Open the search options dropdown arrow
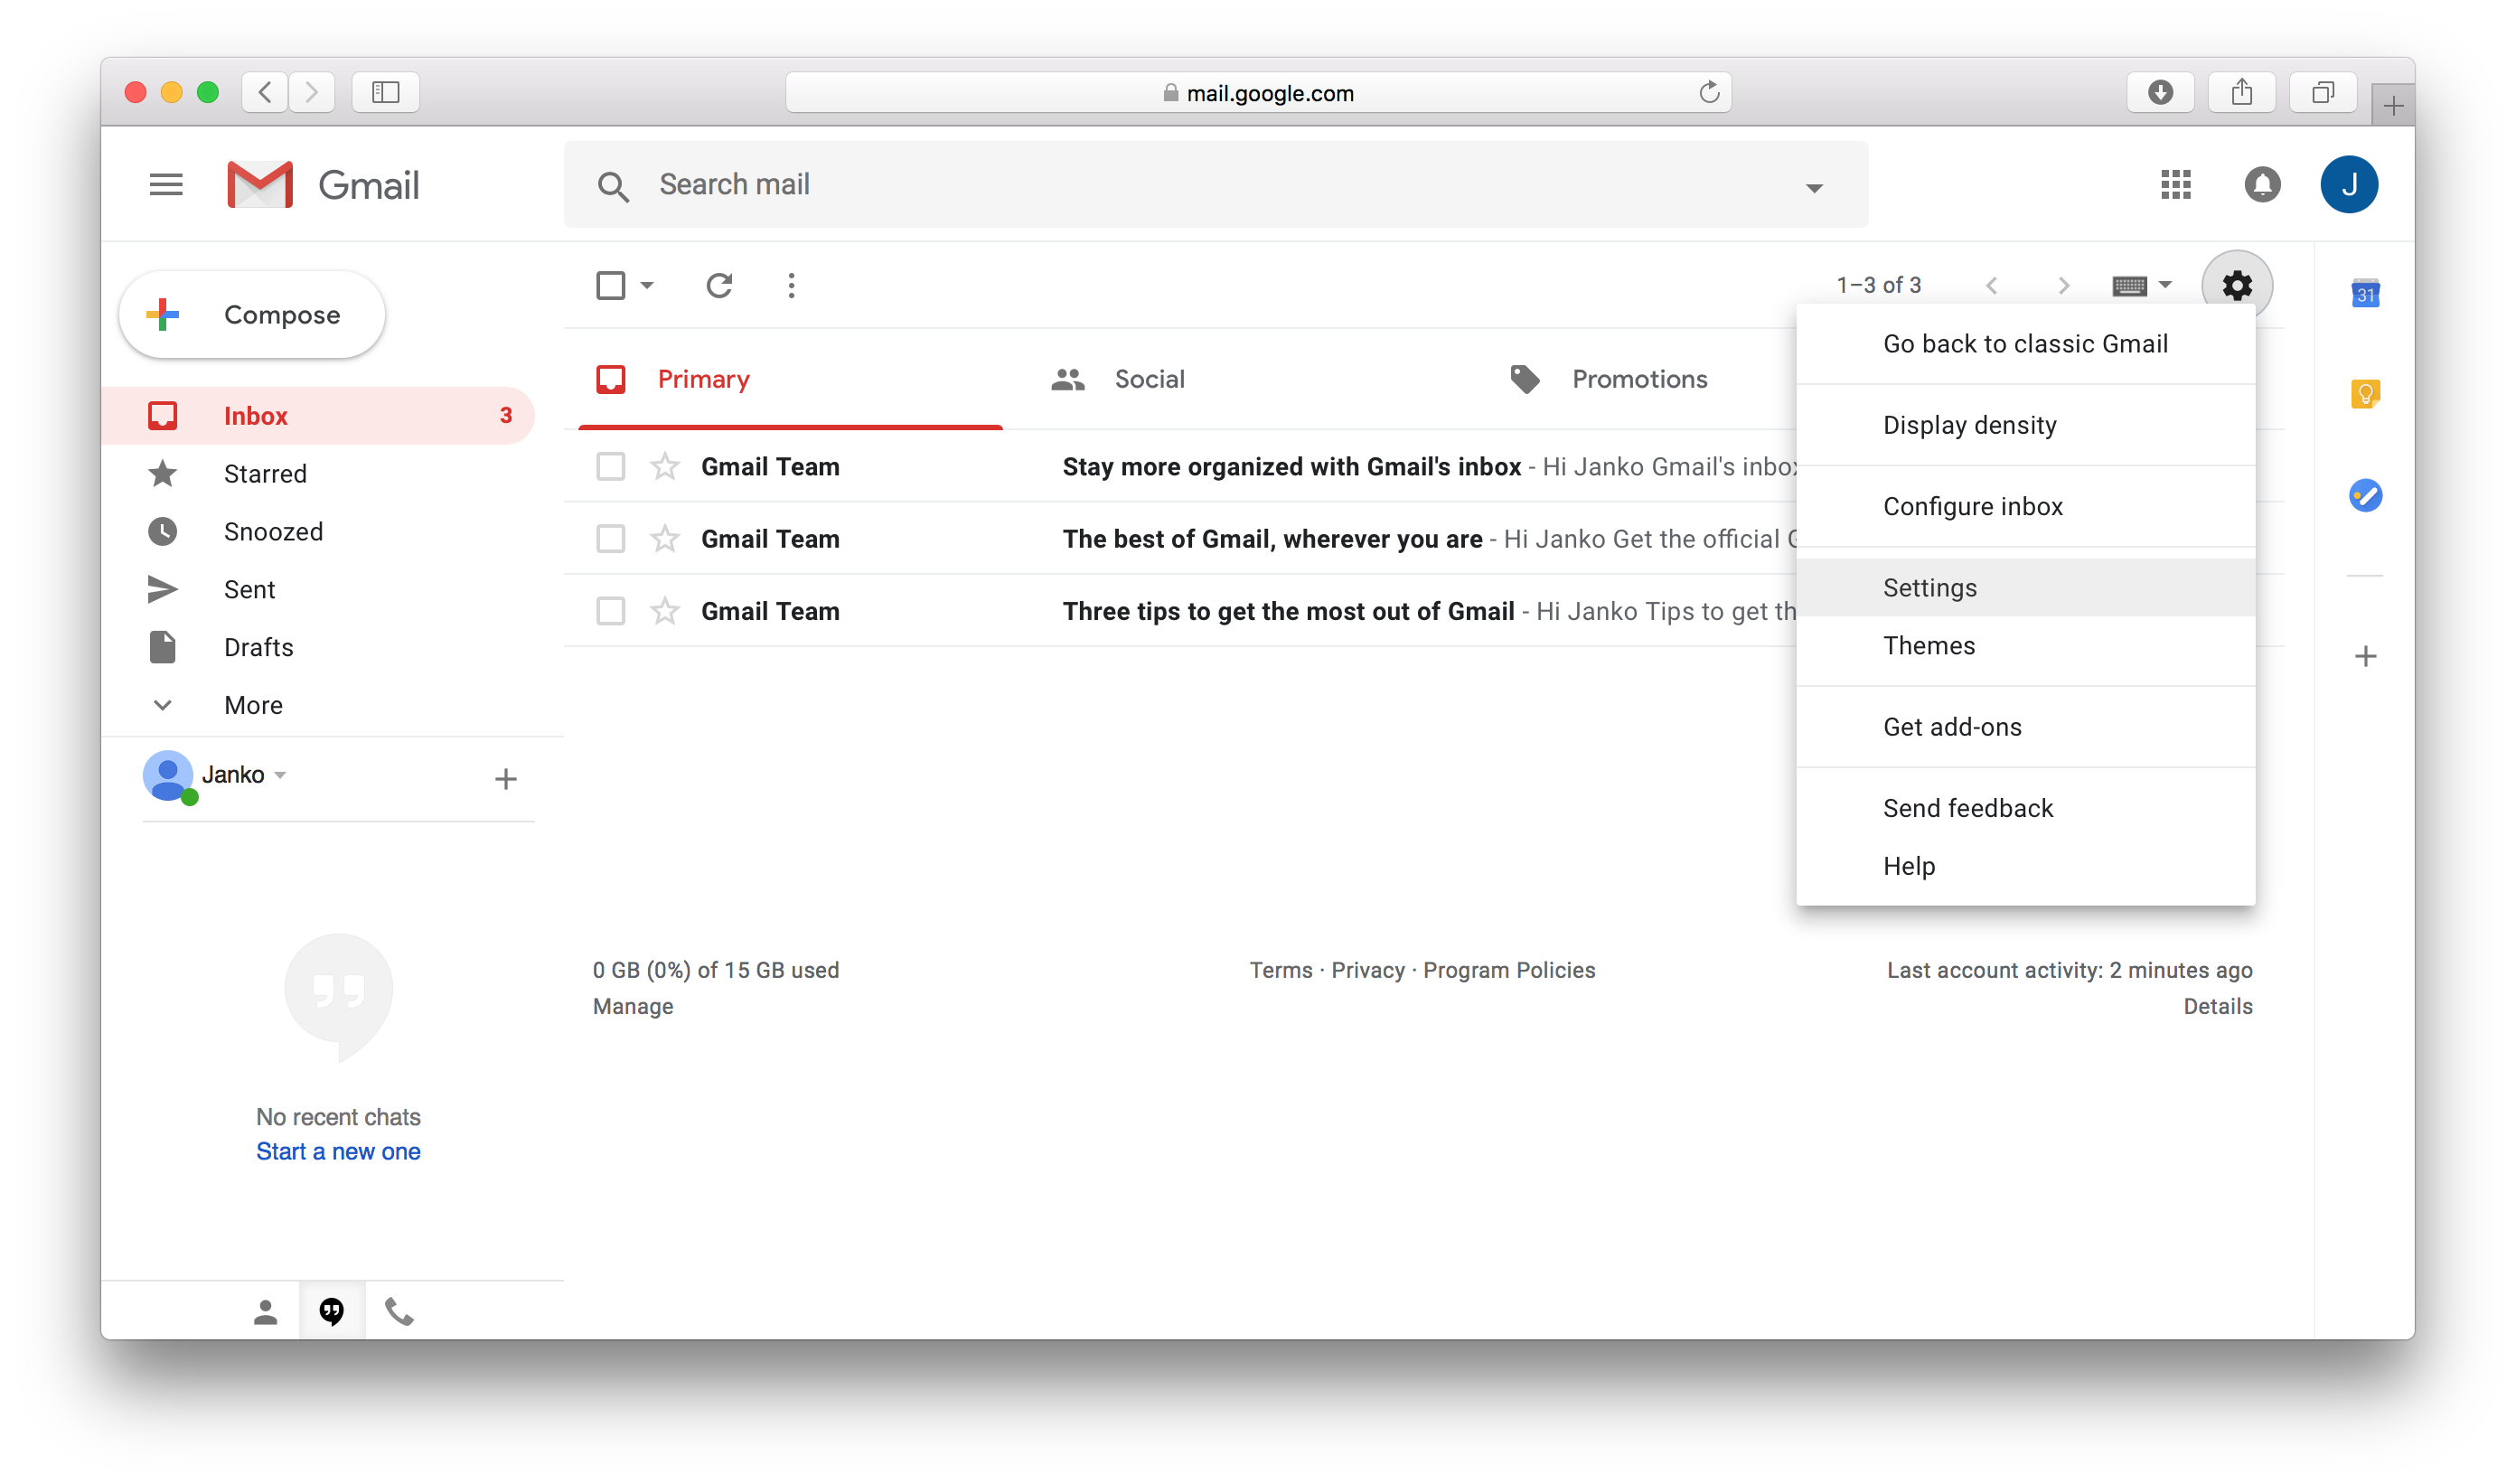2516x1484 pixels. tap(1814, 187)
